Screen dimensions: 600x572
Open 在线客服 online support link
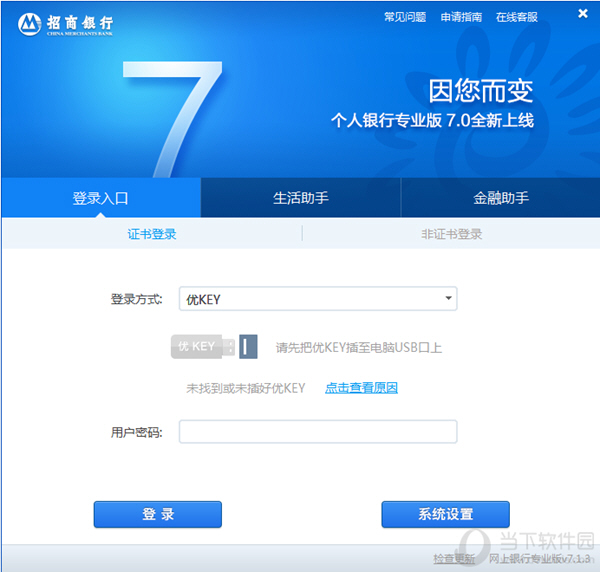[x=517, y=17]
